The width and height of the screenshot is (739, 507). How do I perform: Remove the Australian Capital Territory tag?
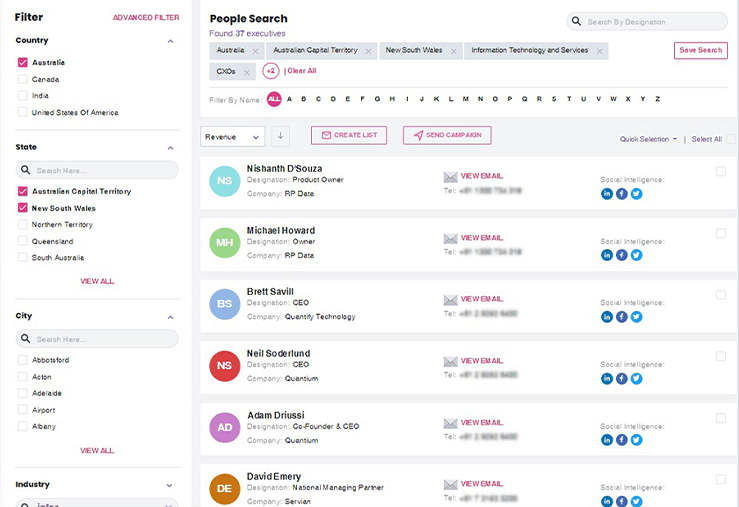[369, 51]
